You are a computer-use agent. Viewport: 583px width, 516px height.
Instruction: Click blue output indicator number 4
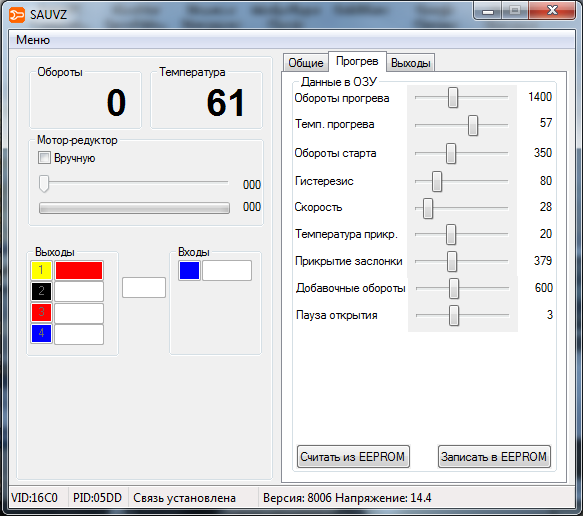click(41, 333)
